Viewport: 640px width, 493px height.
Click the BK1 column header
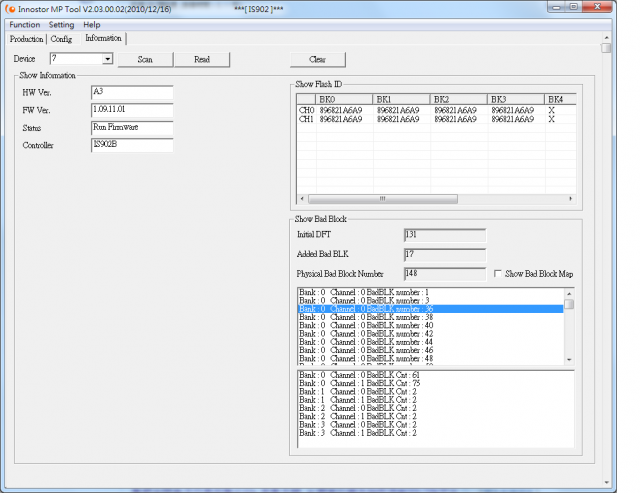[401, 99]
